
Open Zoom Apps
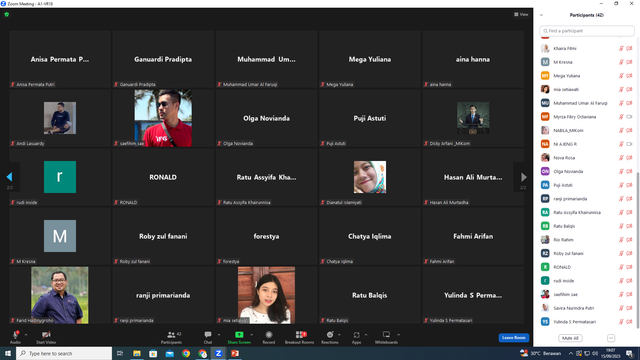pyautogui.click(x=356, y=337)
